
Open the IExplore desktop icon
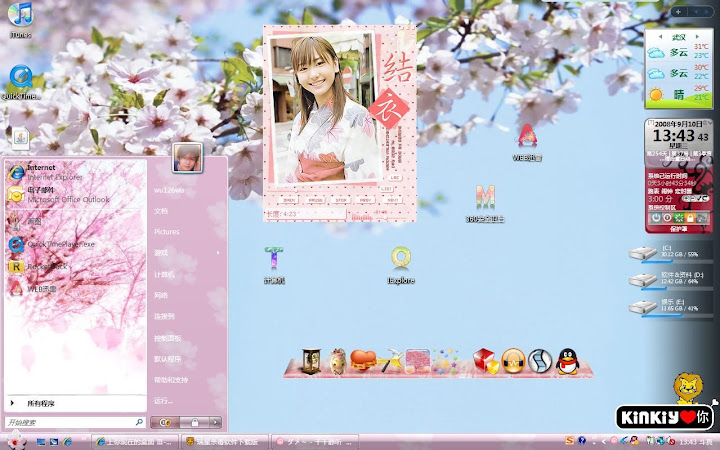click(401, 265)
